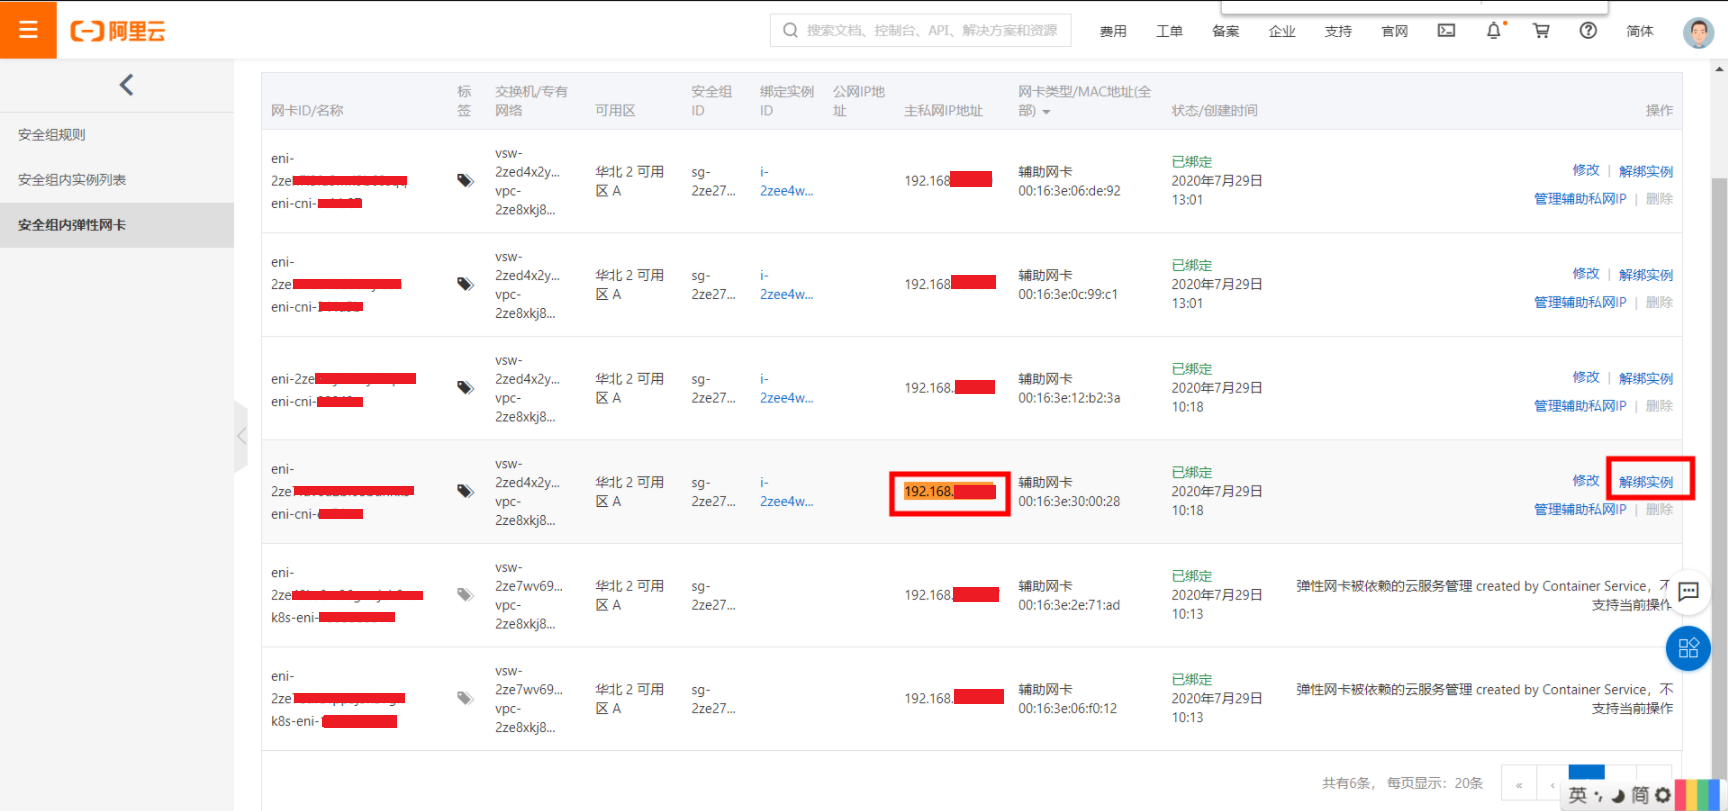Go back using the sidebar arrow

tap(126, 85)
